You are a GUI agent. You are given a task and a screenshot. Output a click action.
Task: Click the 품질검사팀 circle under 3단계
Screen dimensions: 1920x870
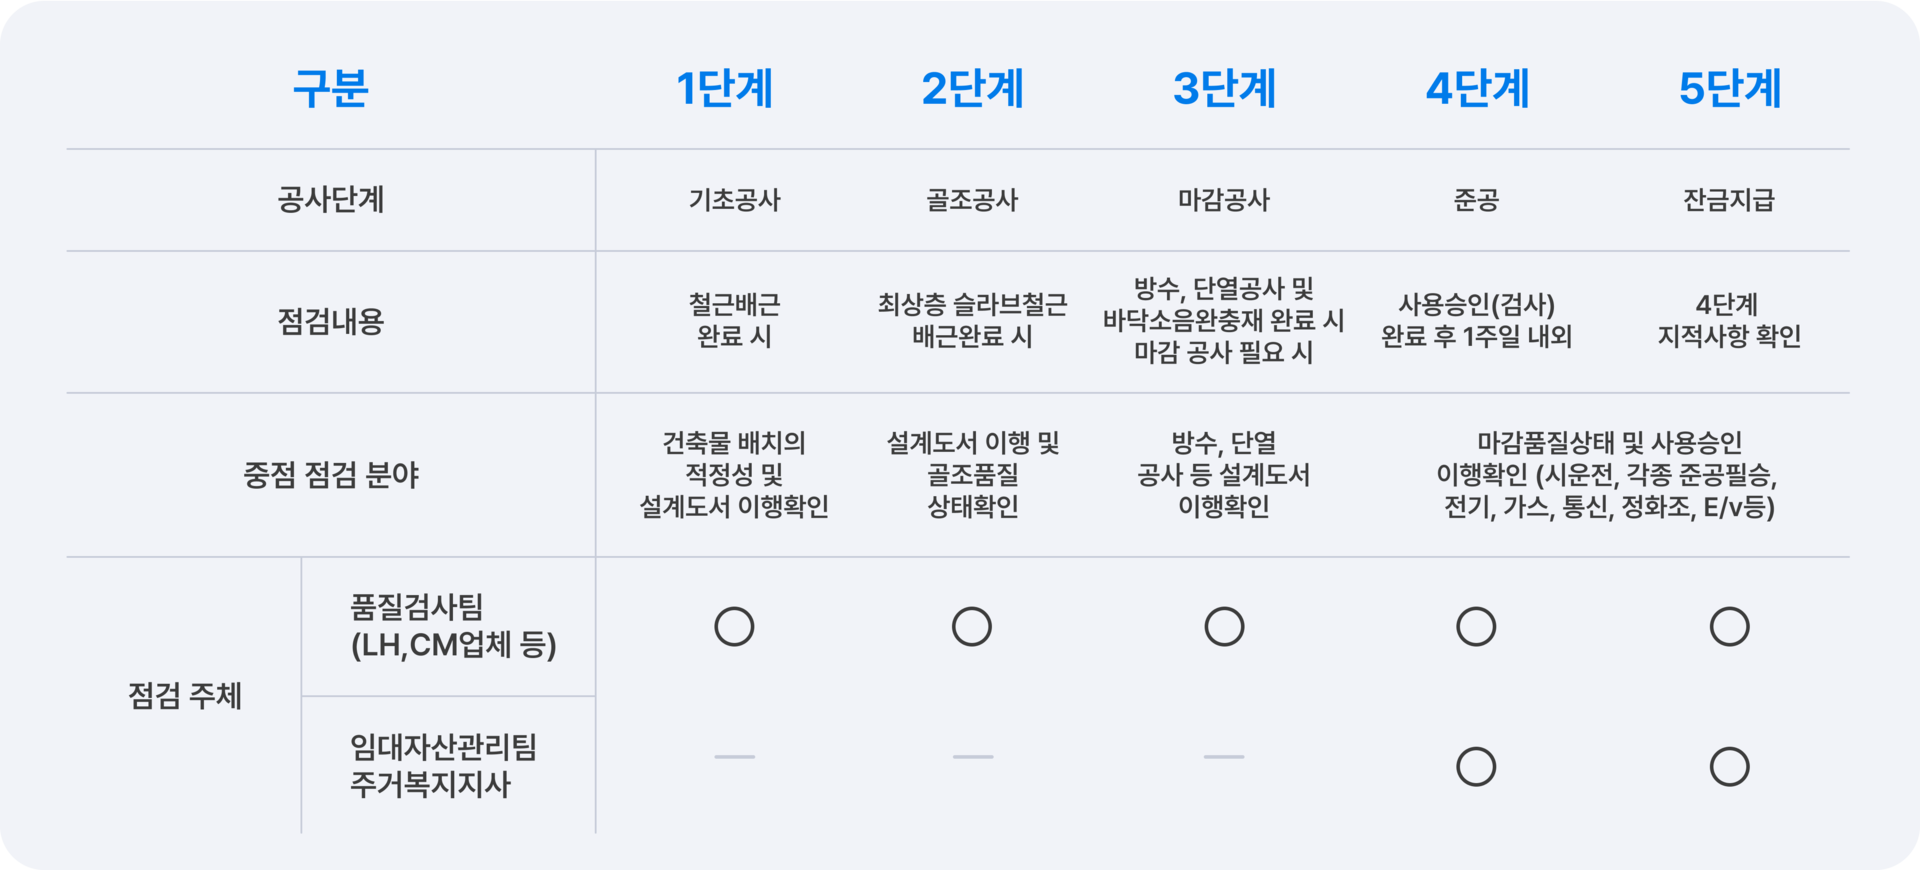point(1224,627)
